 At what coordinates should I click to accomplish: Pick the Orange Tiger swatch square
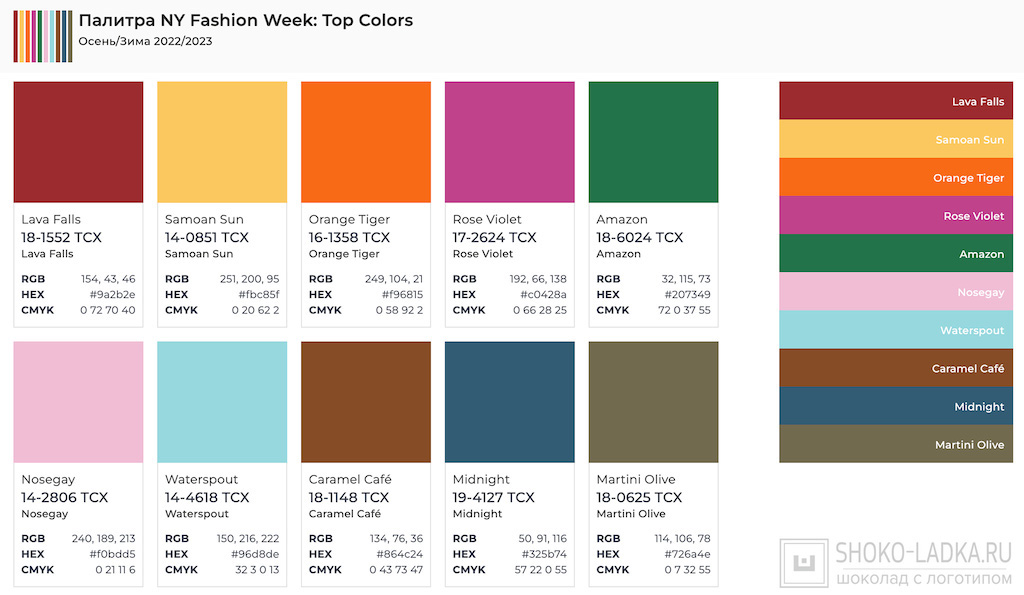(366, 142)
